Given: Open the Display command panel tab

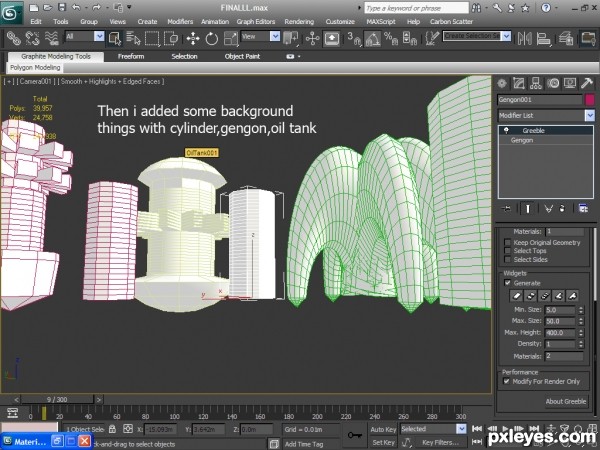Looking at the screenshot, I should (570, 83).
